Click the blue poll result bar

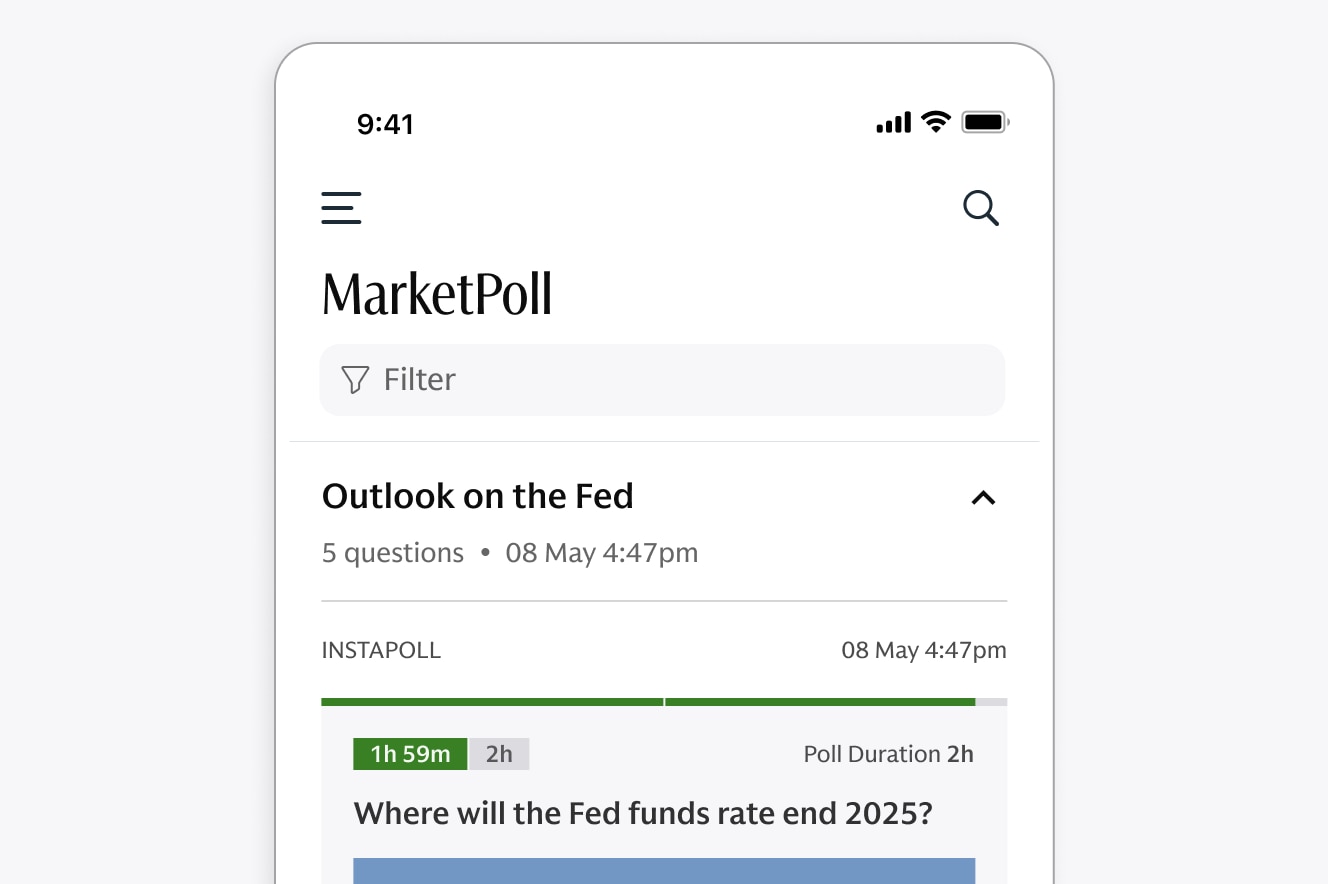[x=664, y=870]
